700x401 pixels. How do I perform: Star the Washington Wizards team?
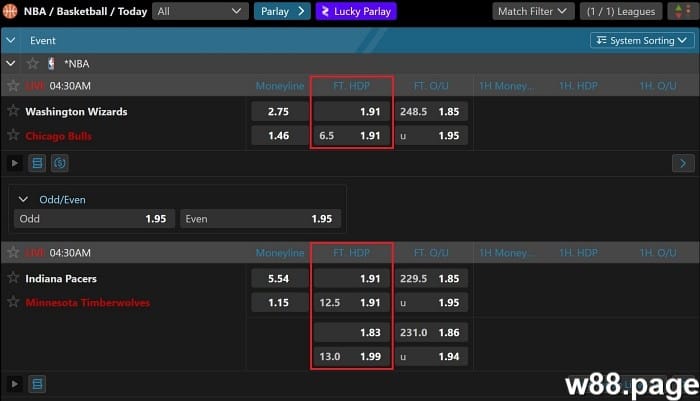pyautogui.click(x=13, y=110)
